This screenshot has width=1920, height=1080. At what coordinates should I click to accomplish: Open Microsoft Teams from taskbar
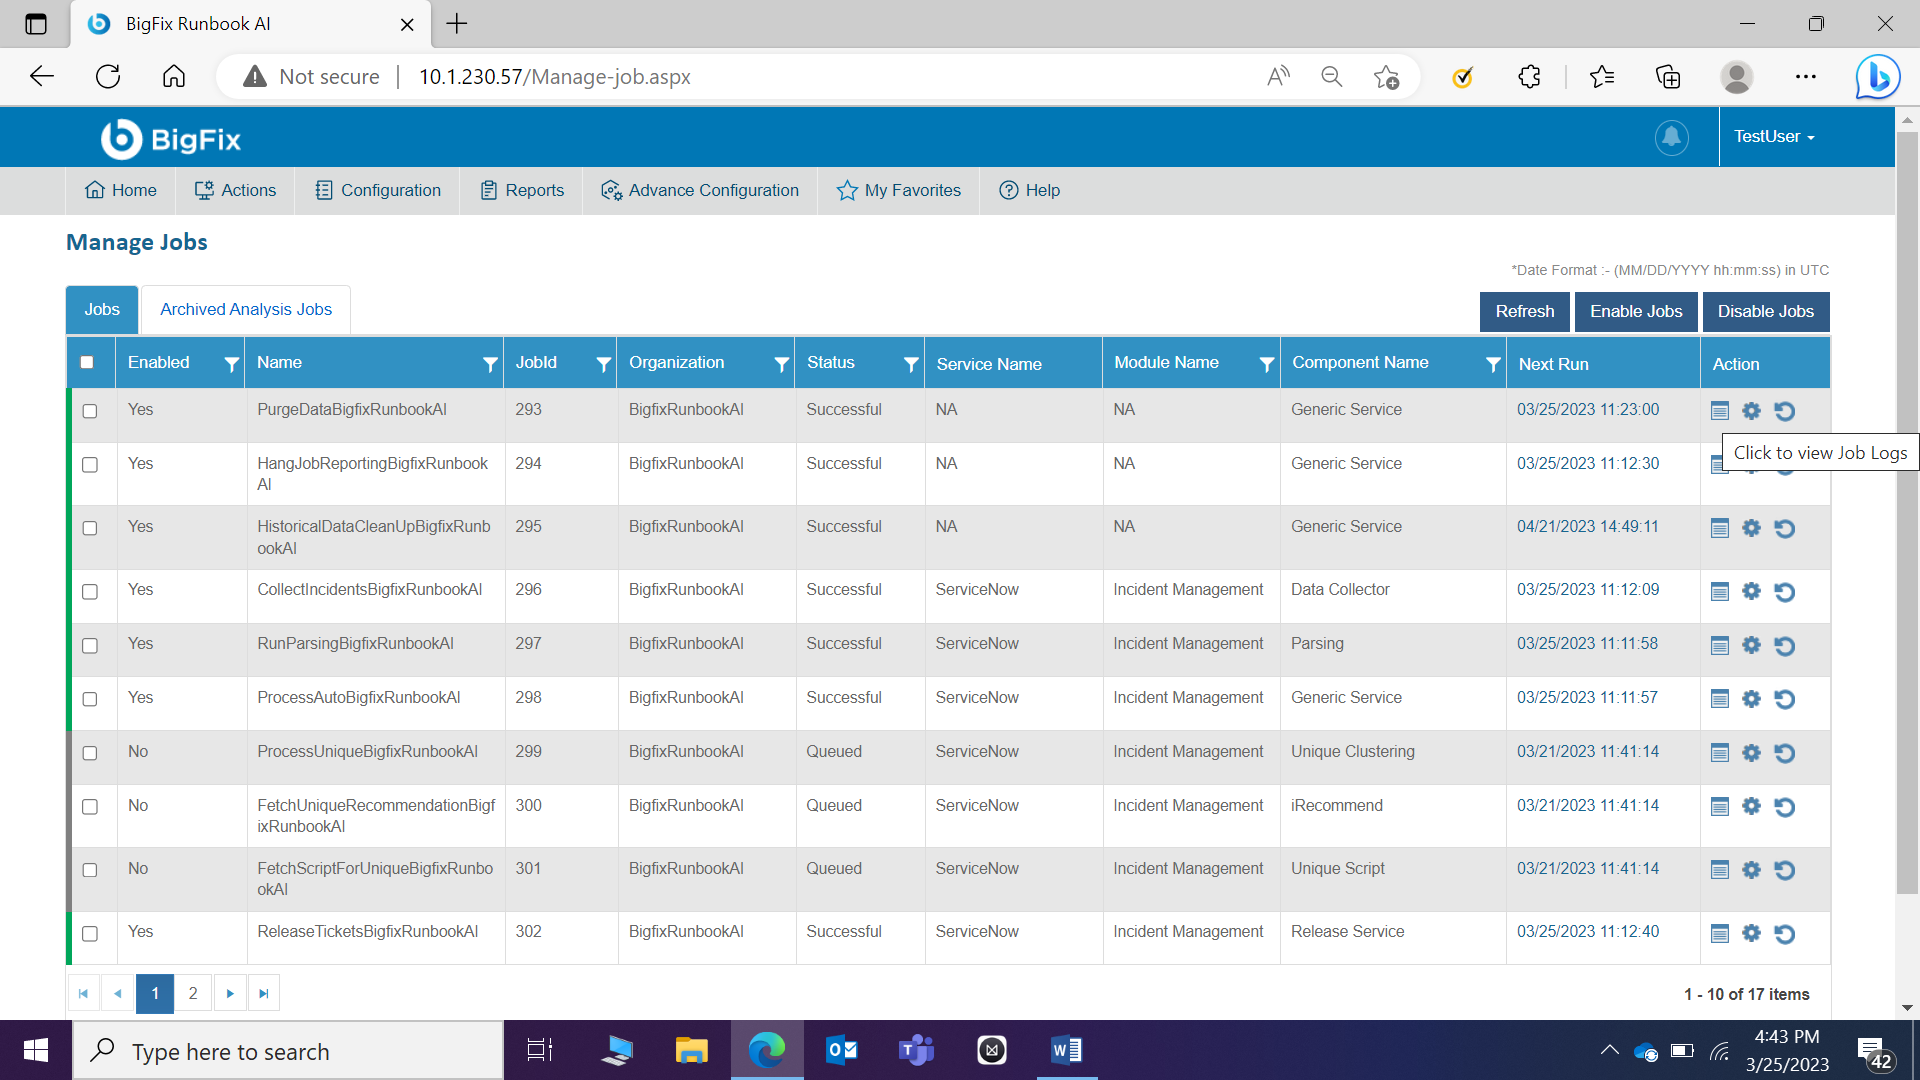(x=915, y=1050)
